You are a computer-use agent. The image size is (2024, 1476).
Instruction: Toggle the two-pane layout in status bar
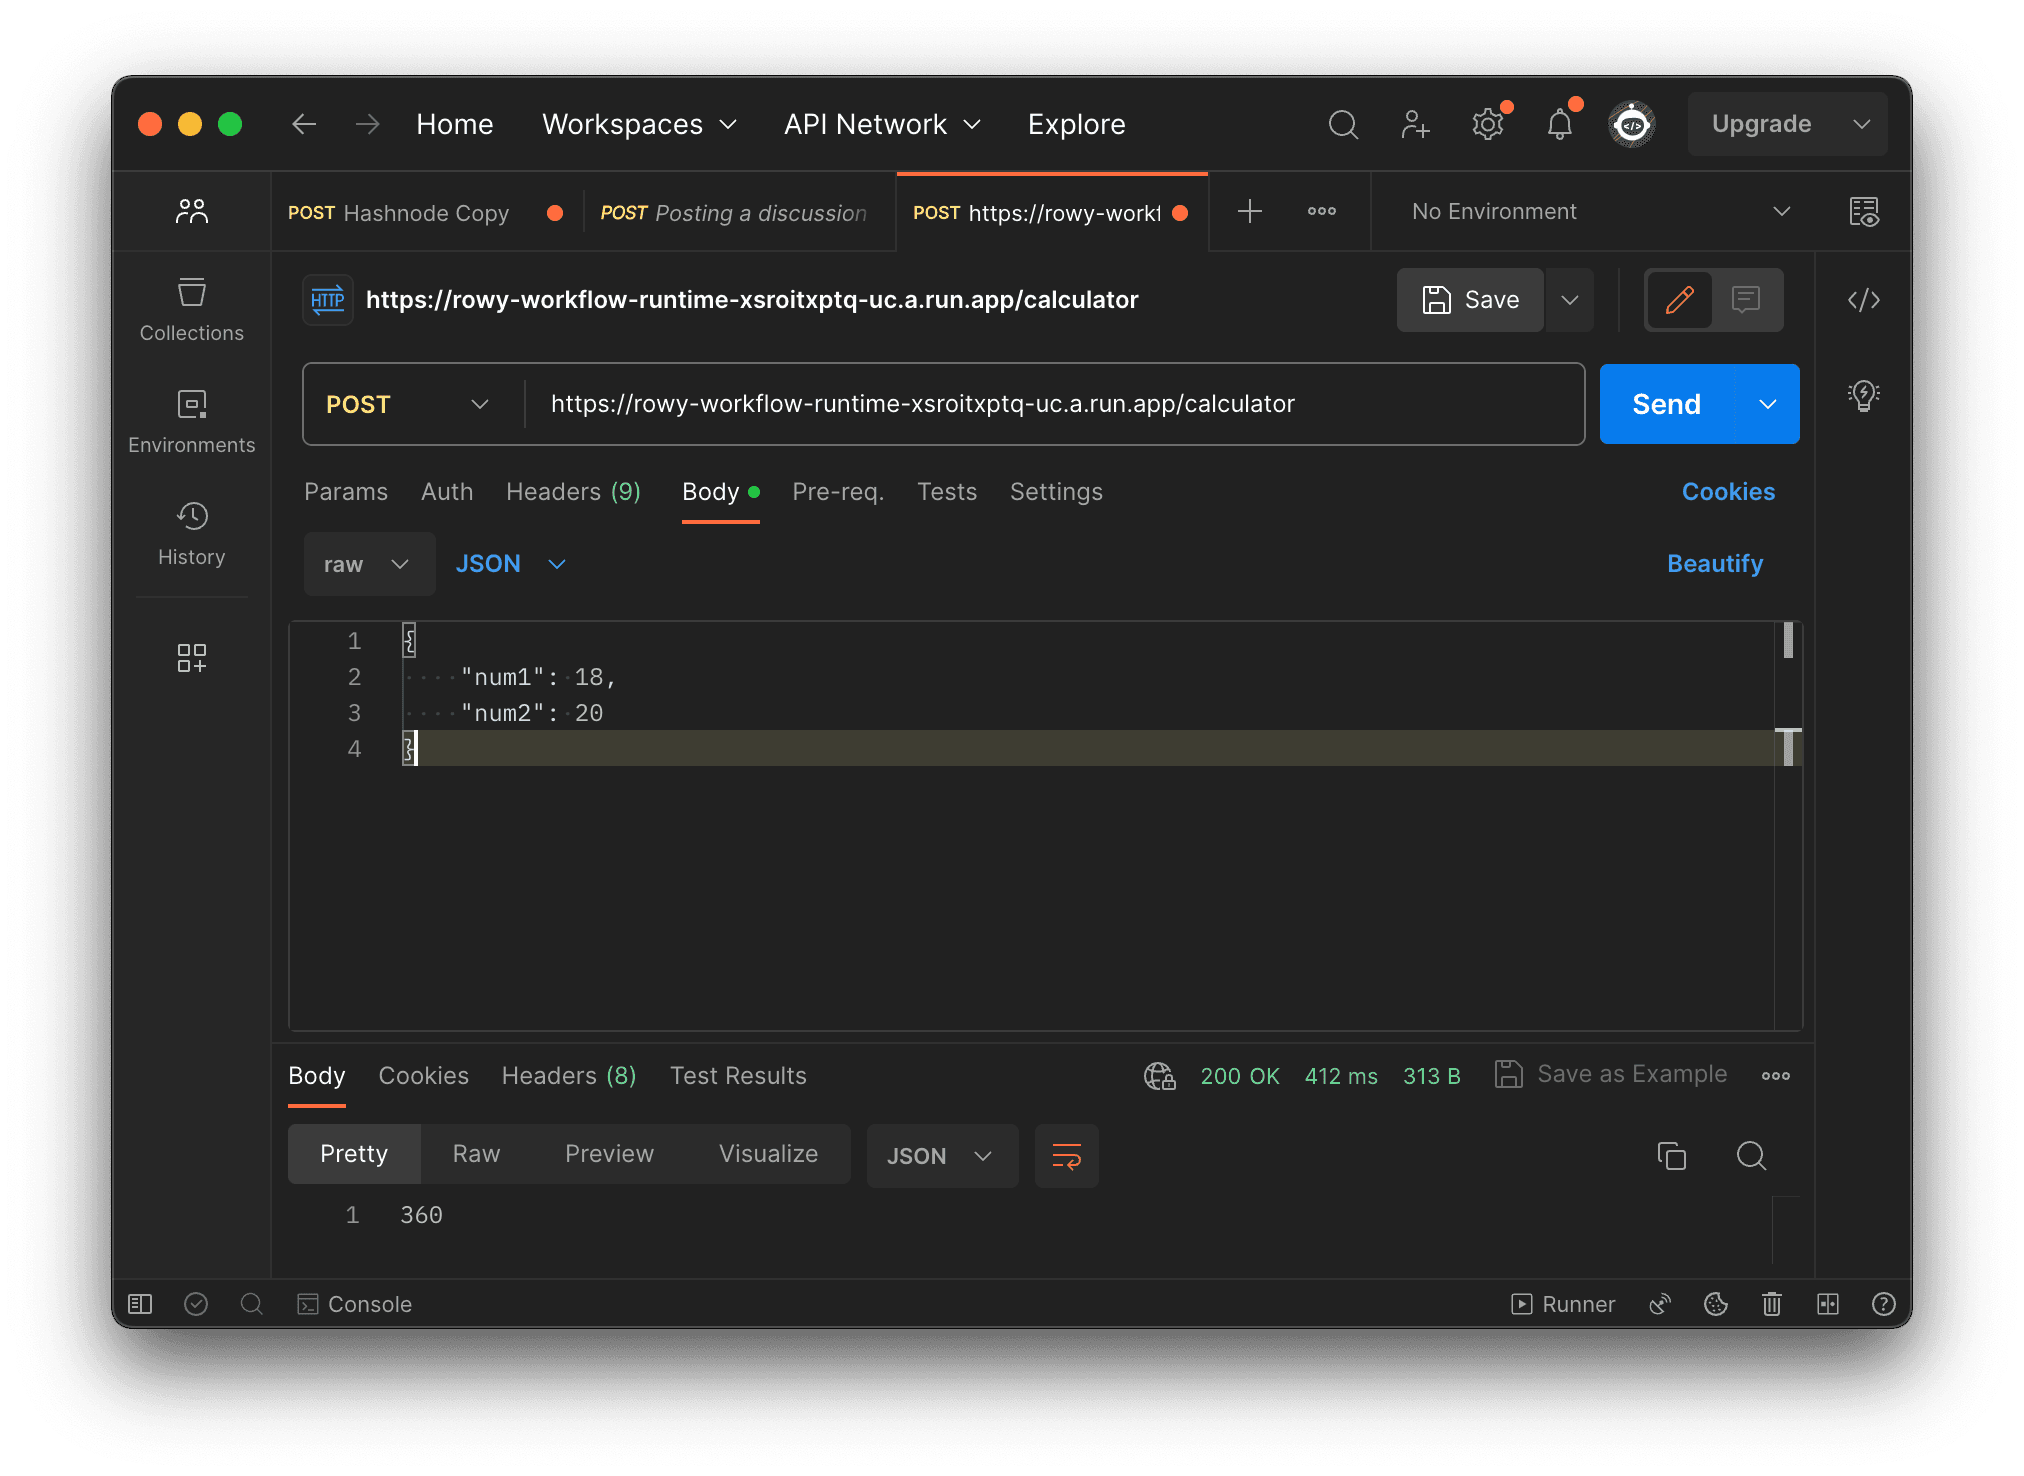[1829, 1304]
